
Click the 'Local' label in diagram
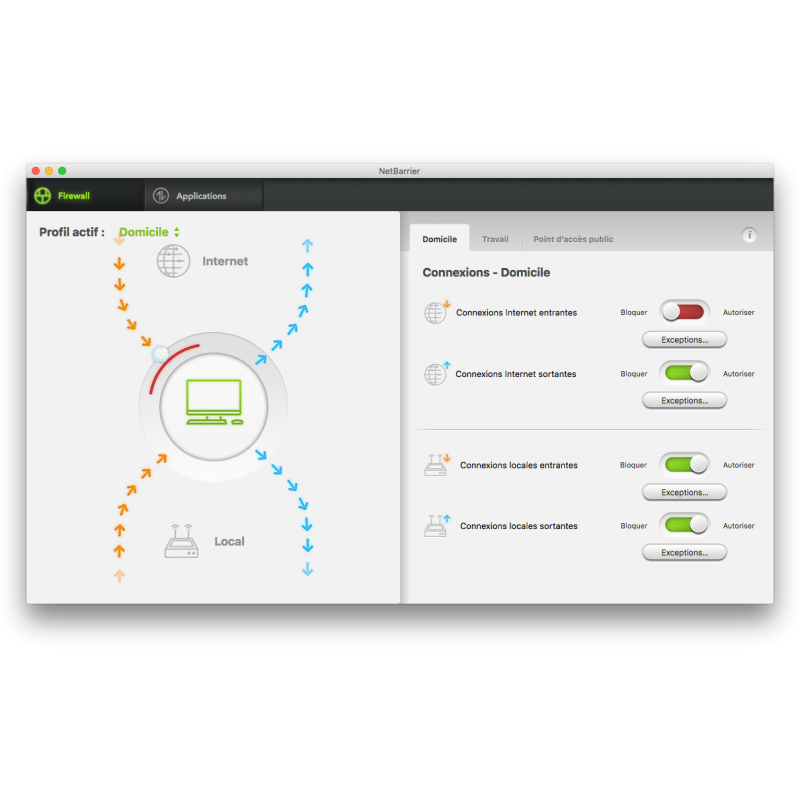click(229, 541)
